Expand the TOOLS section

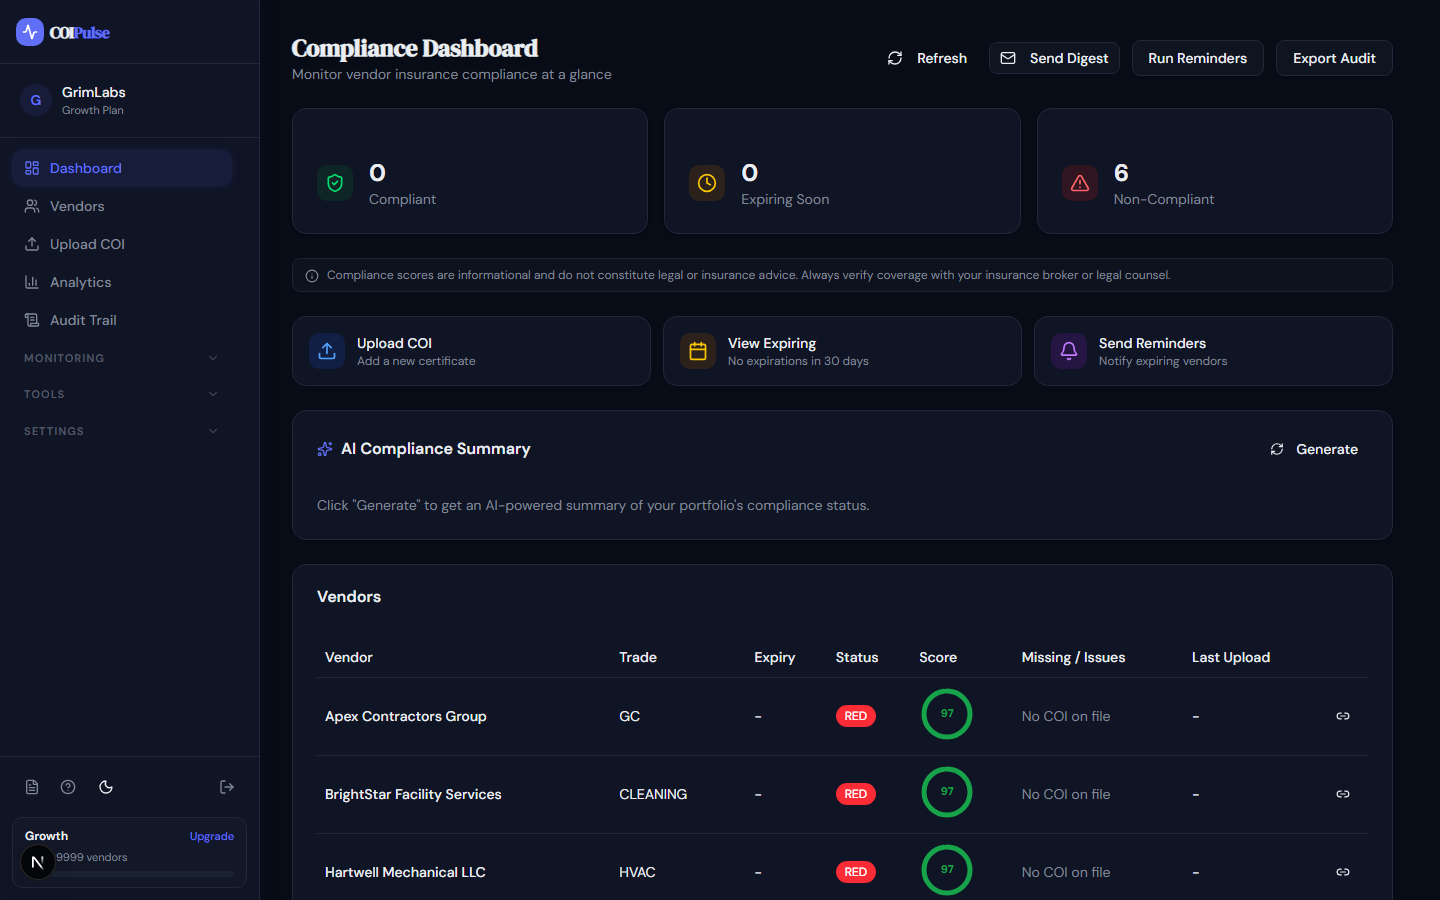(122, 394)
